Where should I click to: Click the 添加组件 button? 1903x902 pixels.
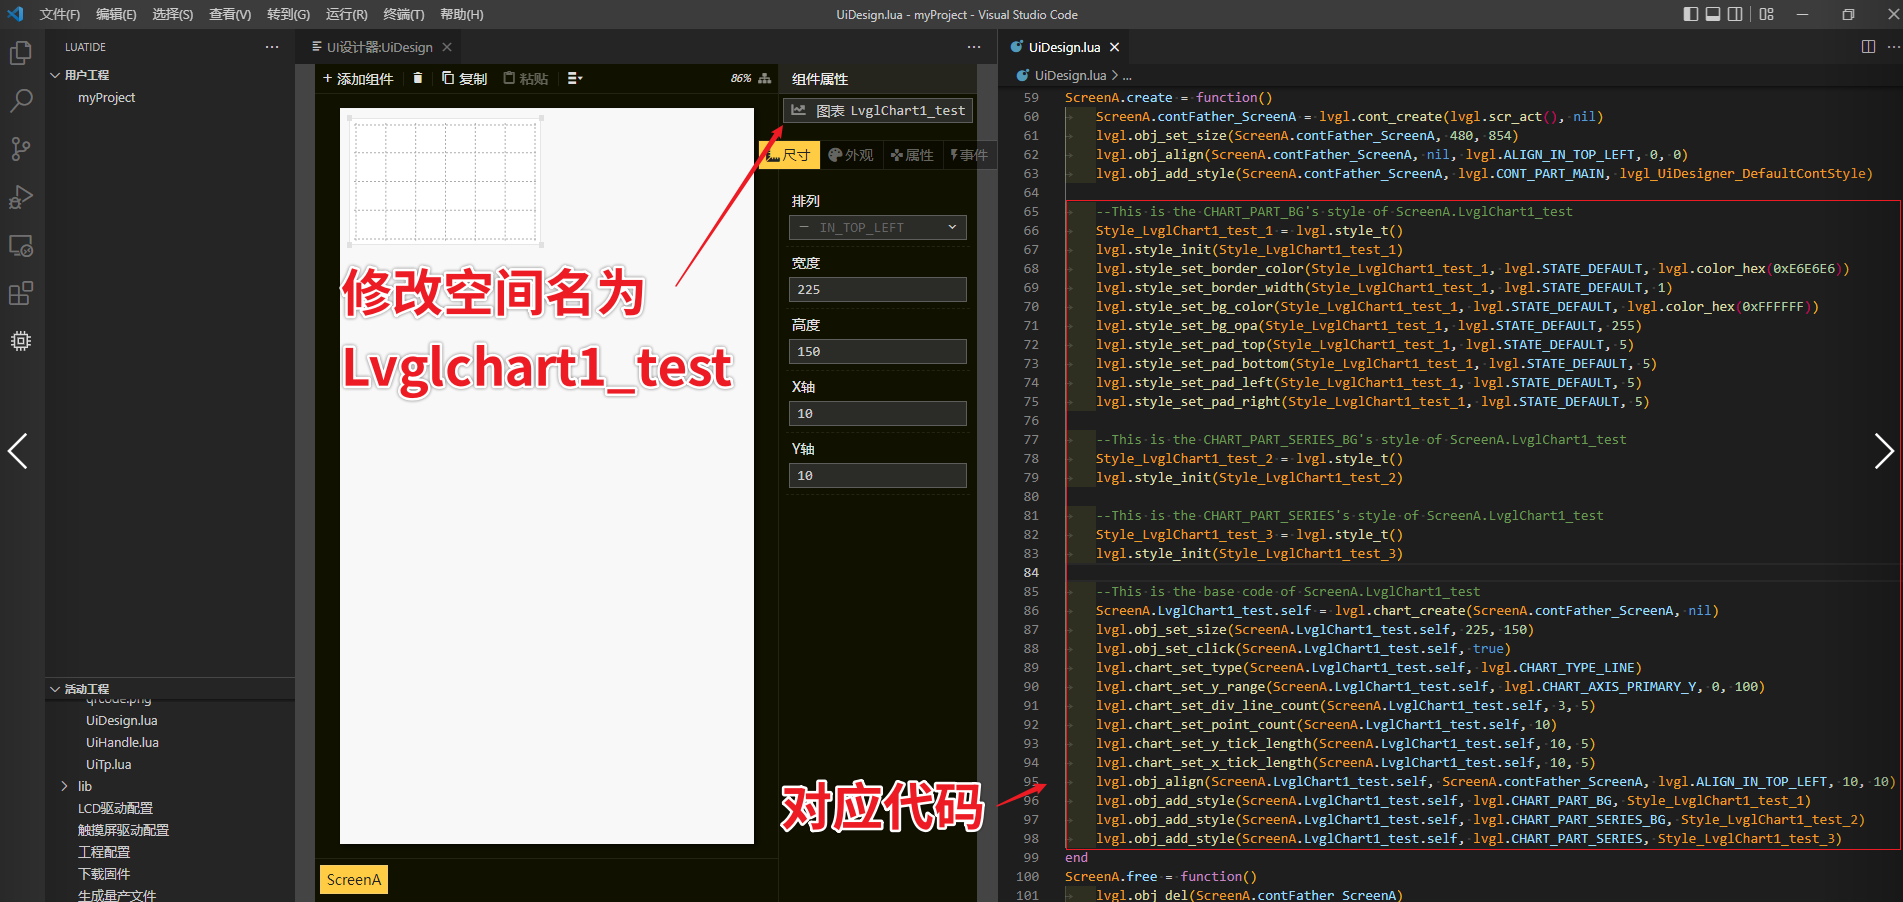pyautogui.click(x=358, y=79)
